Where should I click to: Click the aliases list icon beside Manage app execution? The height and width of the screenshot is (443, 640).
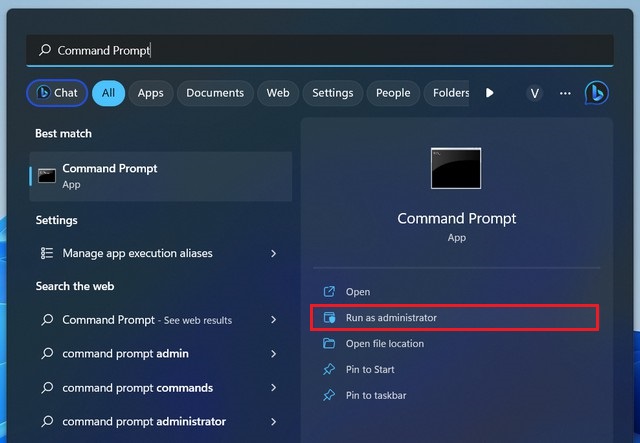(x=47, y=253)
